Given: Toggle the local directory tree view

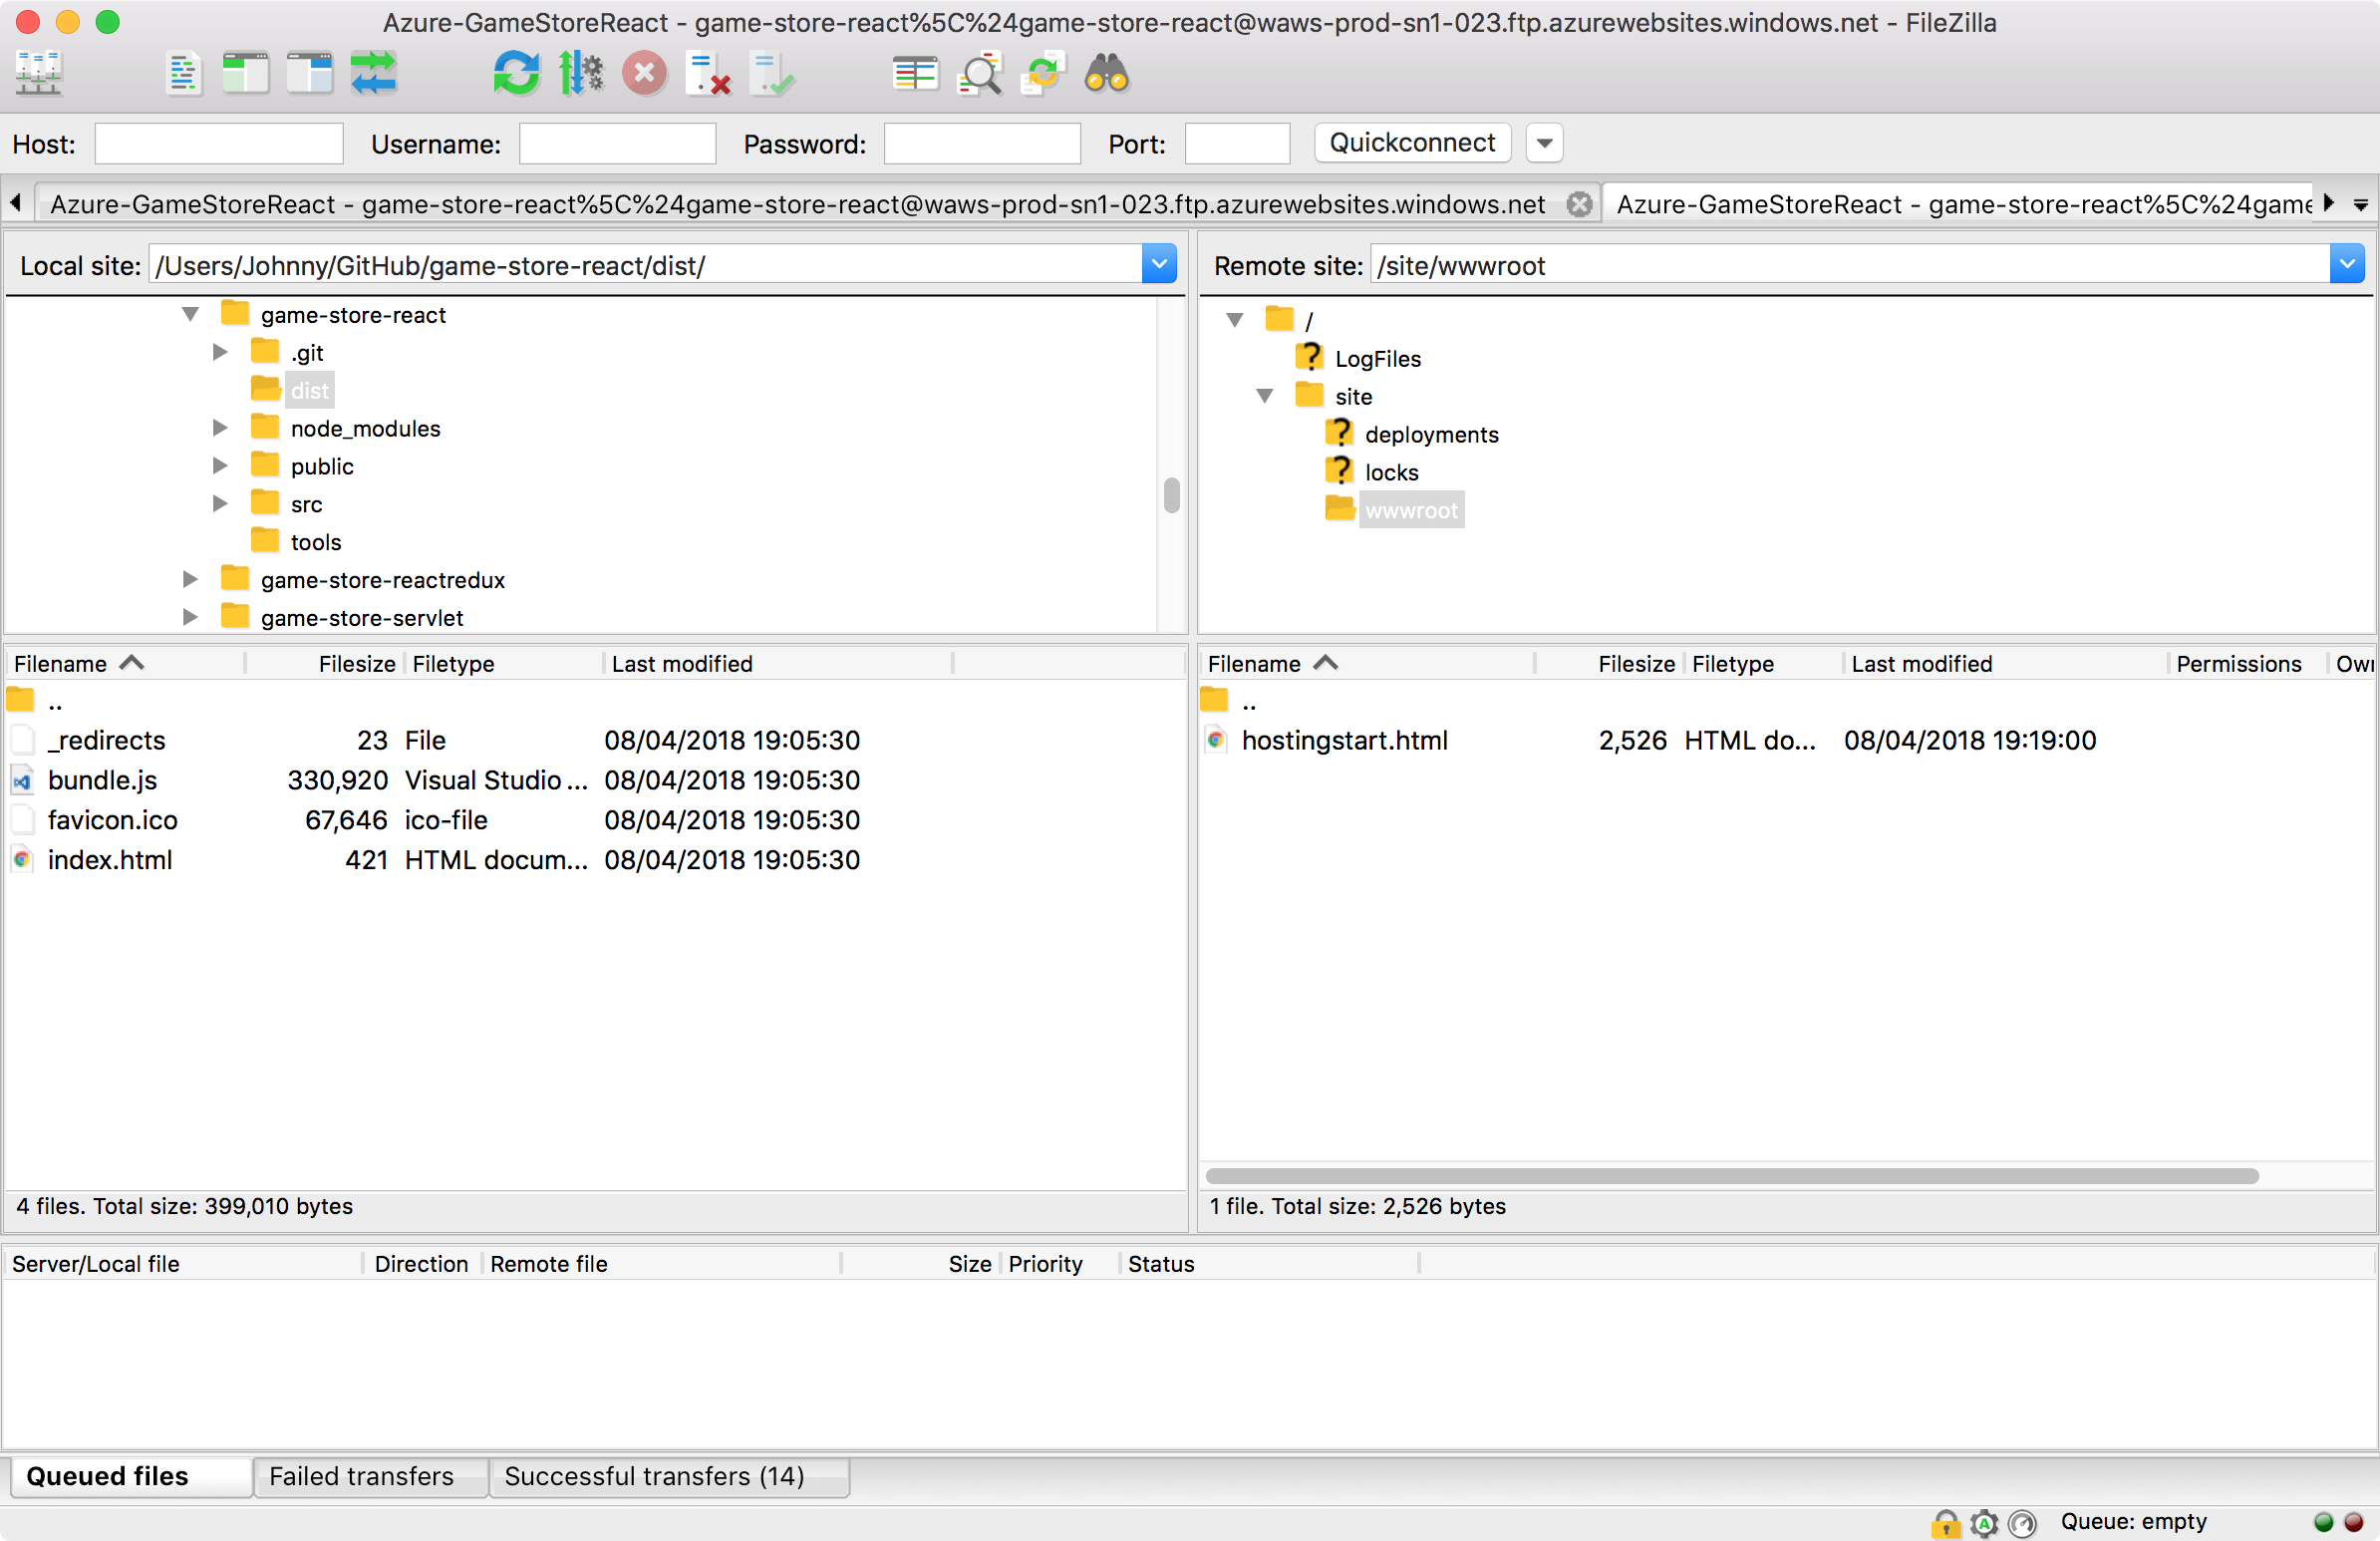Looking at the screenshot, I should 245,74.
